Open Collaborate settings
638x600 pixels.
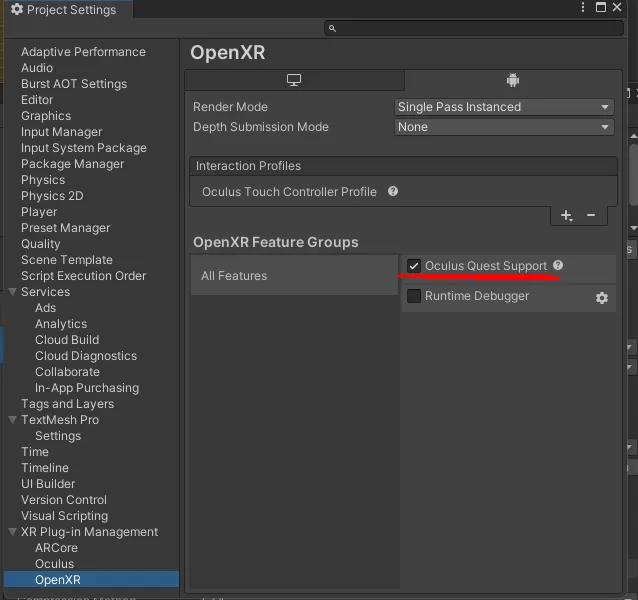pyautogui.click(x=68, y=372)
